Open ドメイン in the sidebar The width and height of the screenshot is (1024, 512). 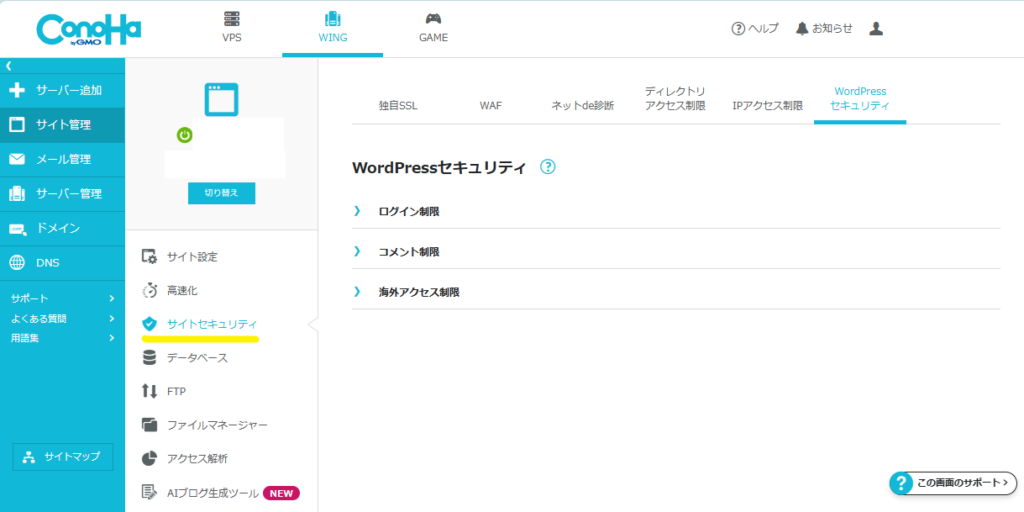[x=62, y=229]
